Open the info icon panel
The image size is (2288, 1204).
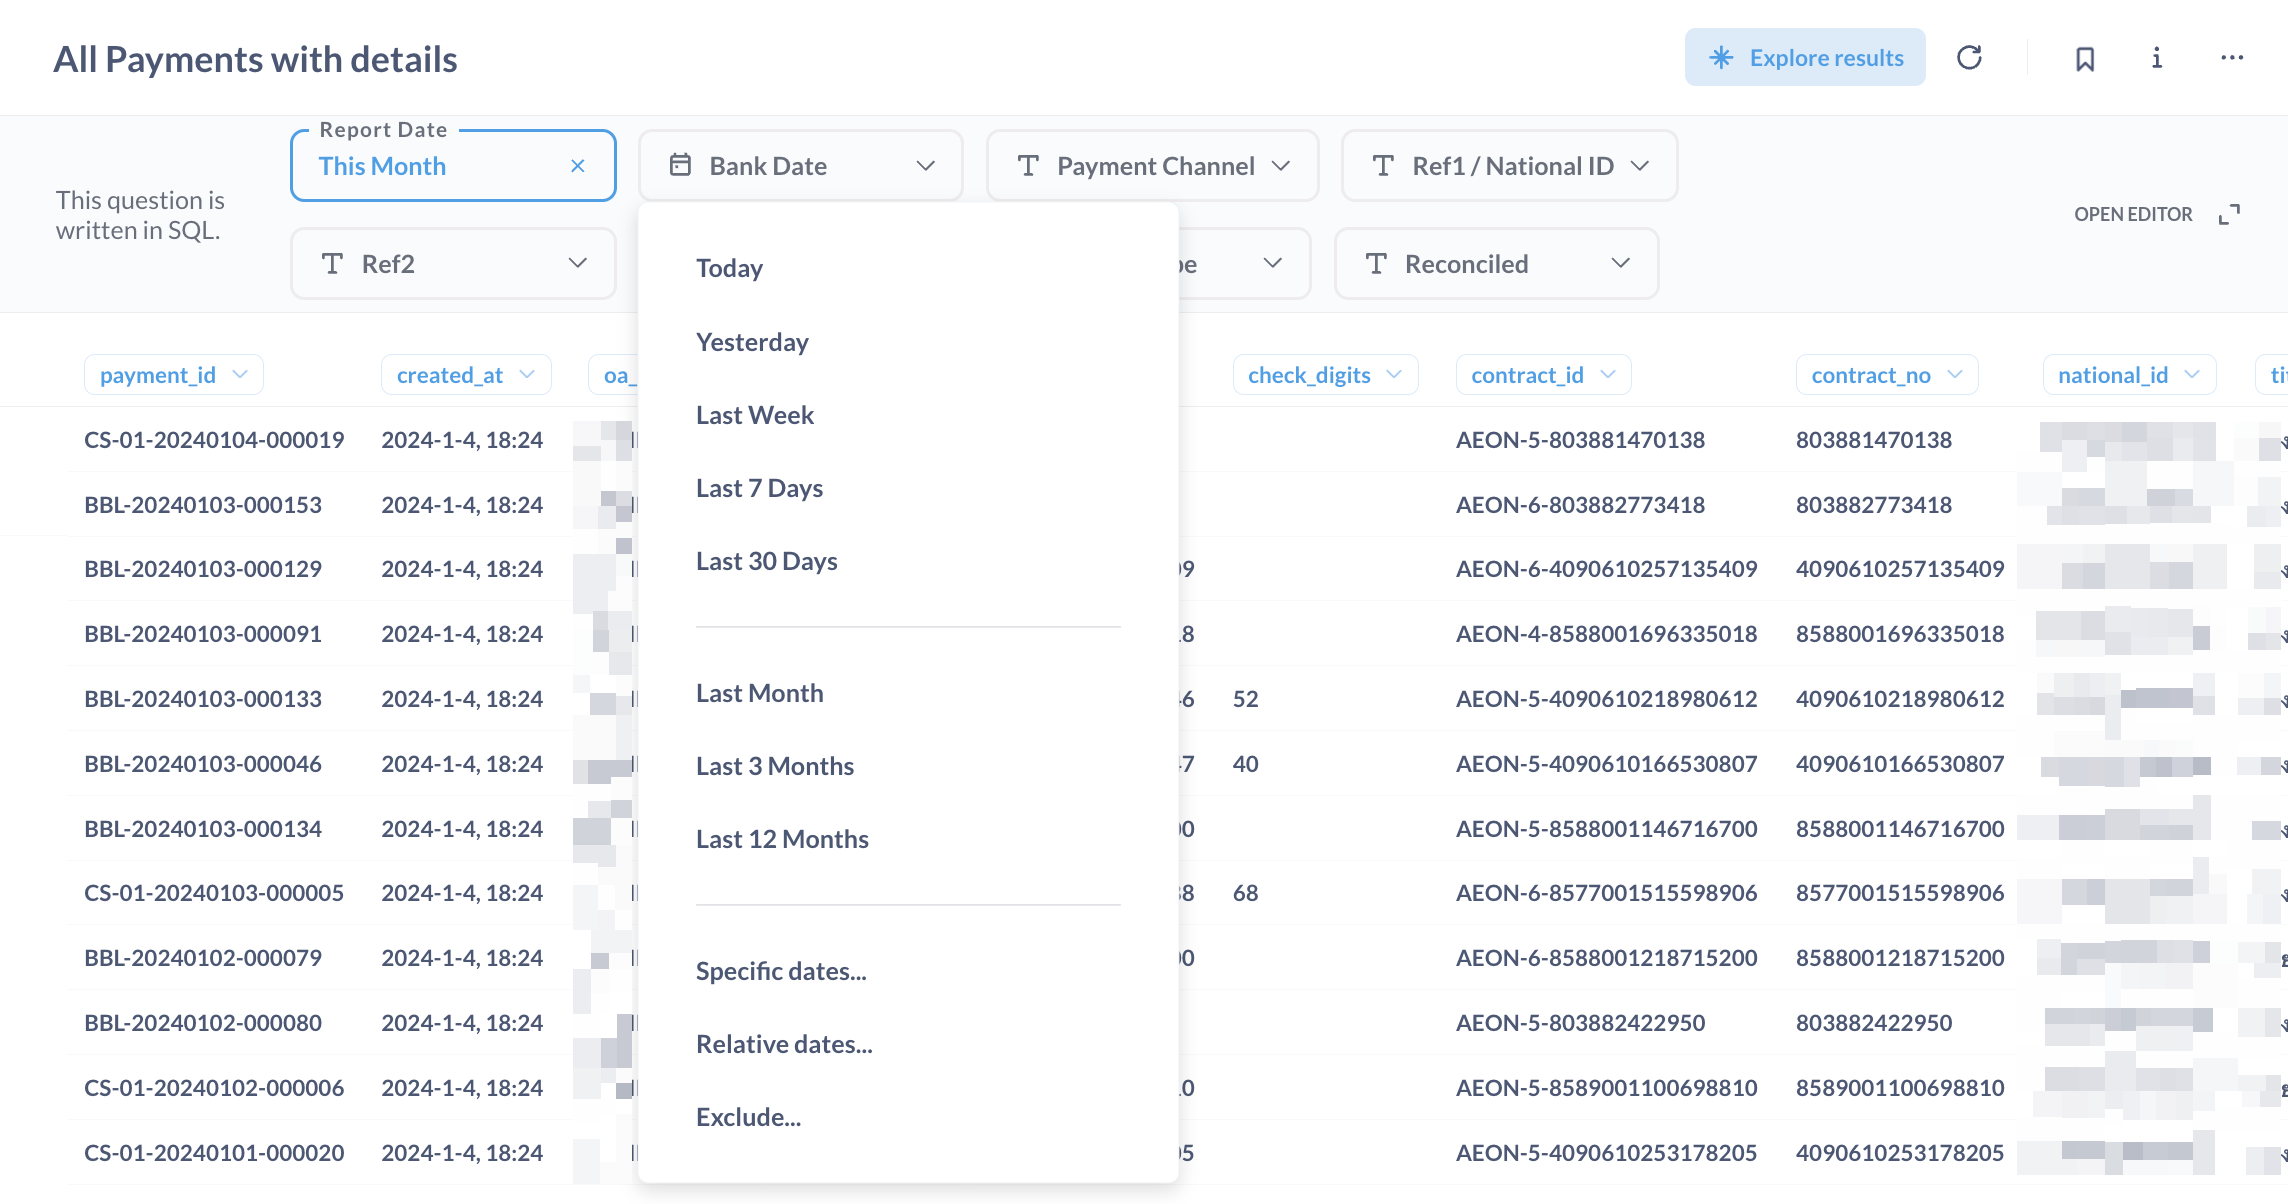[x=2157, y=58]
